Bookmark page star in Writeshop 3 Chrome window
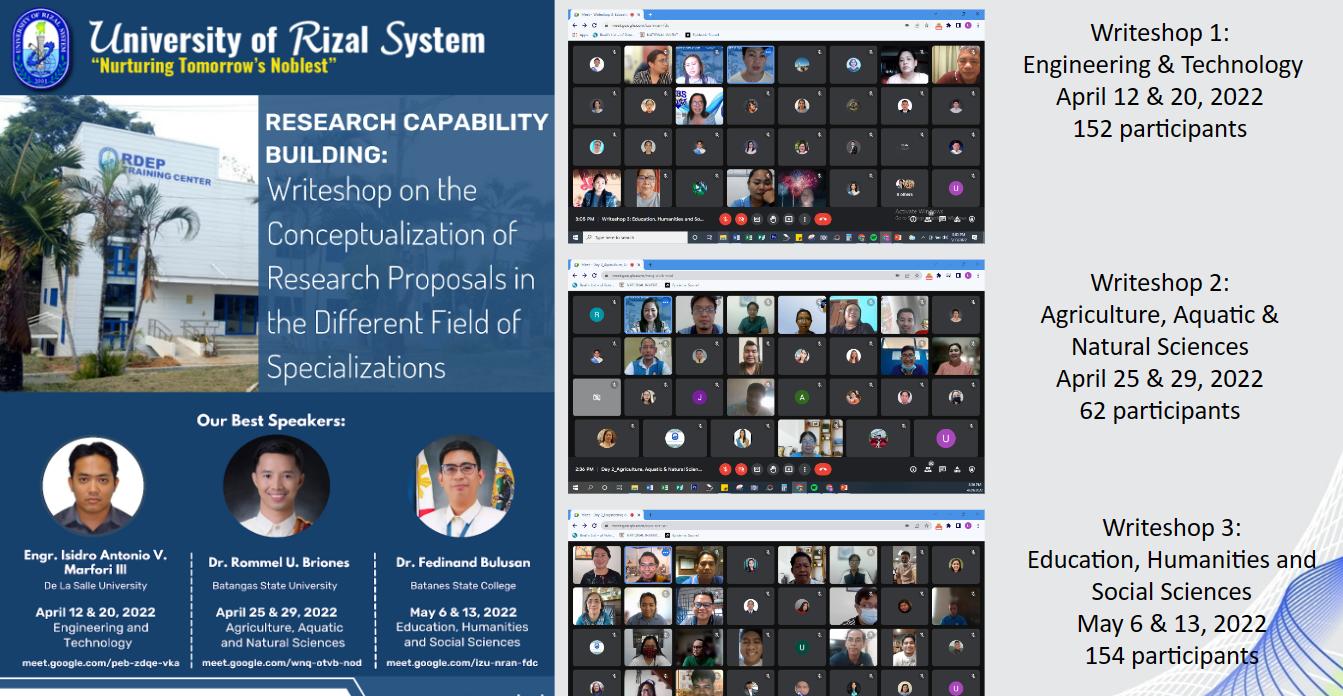The image size is (1343, 696). point(926,25)
